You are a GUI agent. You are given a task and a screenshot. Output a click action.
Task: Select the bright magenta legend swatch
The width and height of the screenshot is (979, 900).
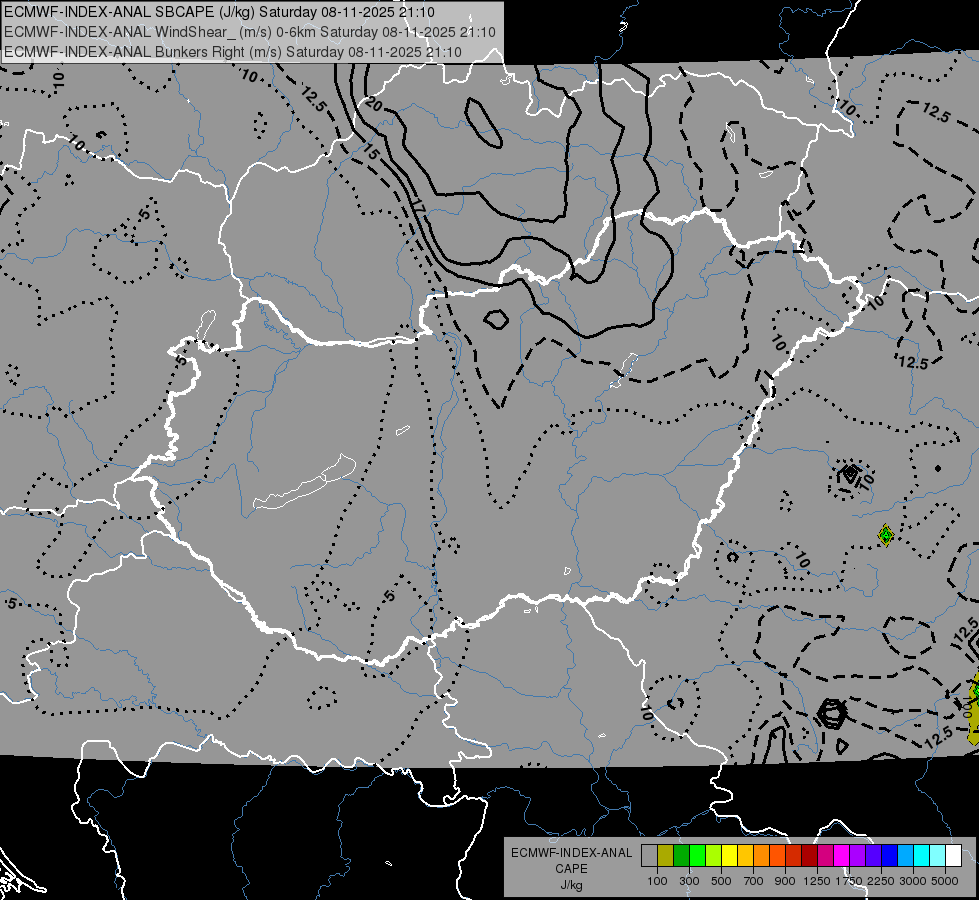[842, 856]
